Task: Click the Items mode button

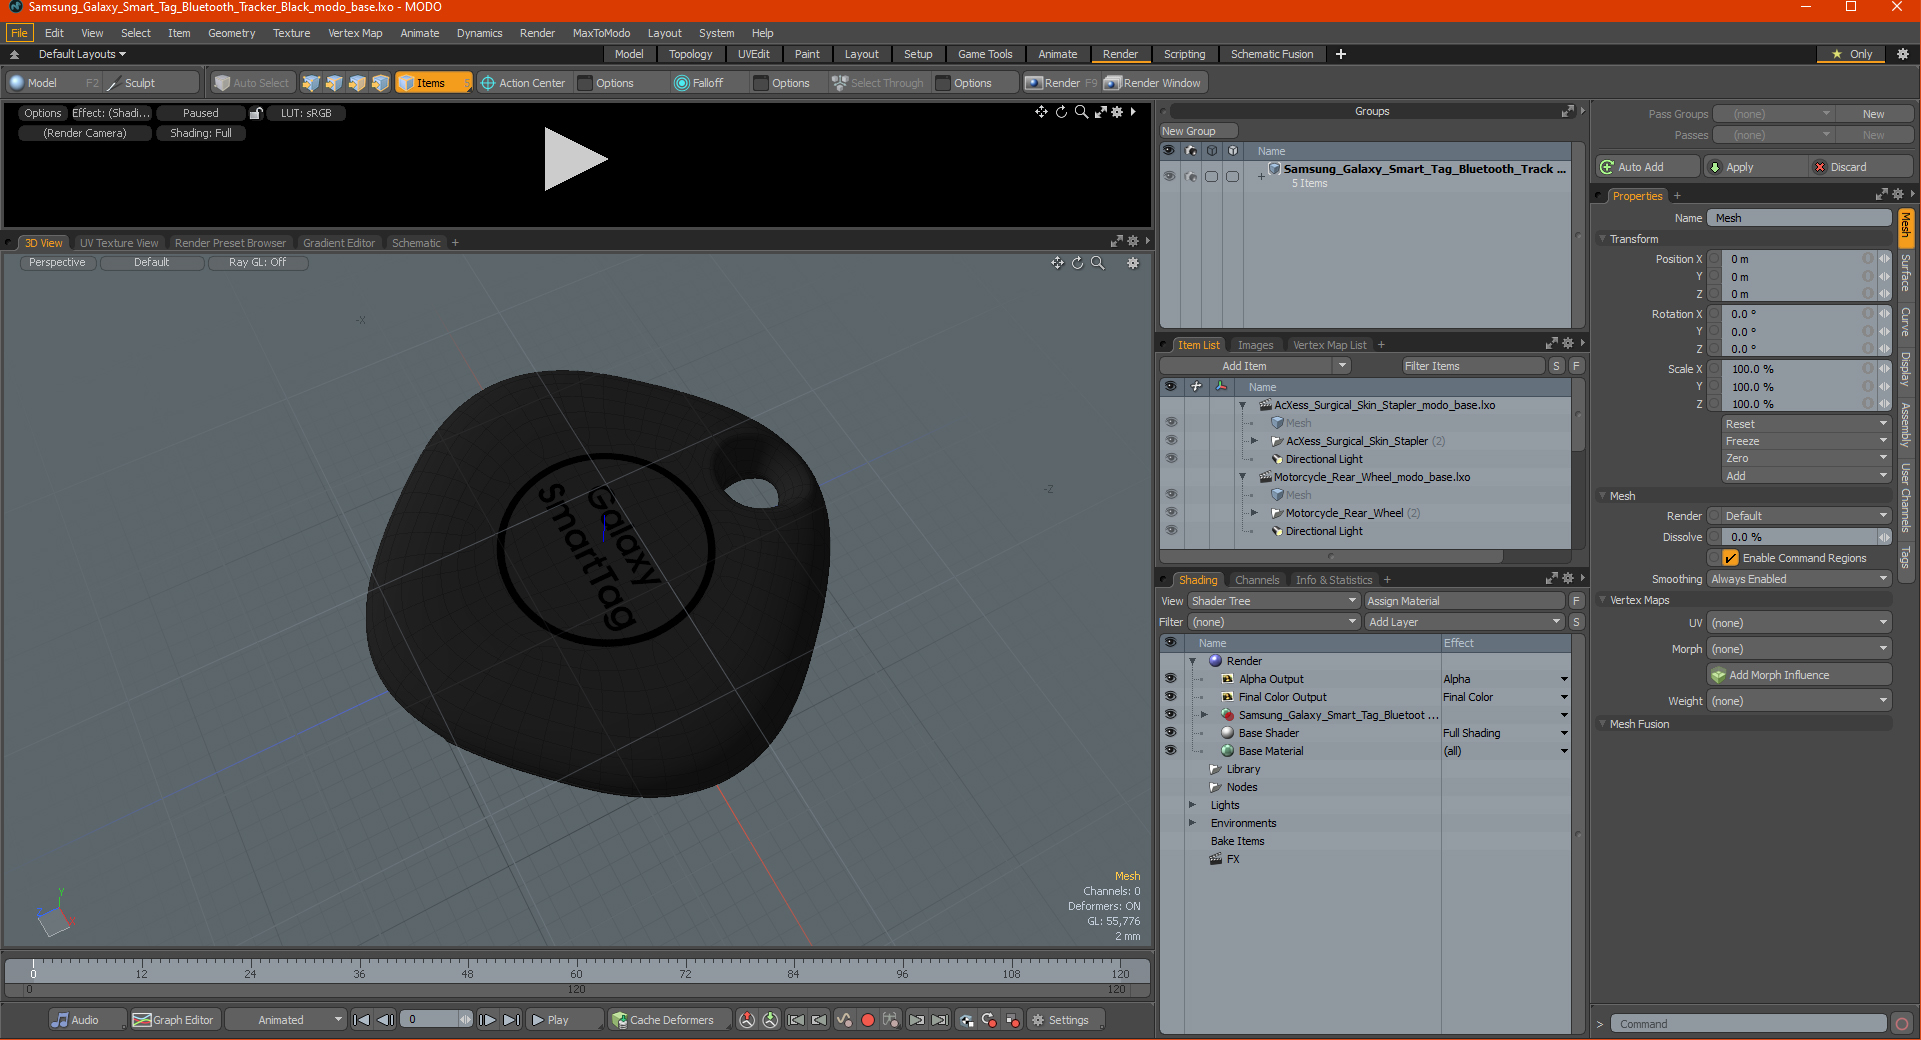Action: click(432, 83)
